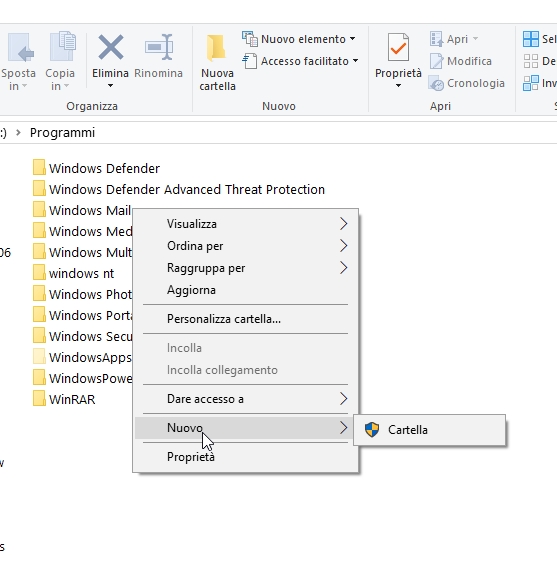Click the Proprietà checkmark icon in ribbon
The height and width of the screenshot is (567, 557).
[398, 47]
